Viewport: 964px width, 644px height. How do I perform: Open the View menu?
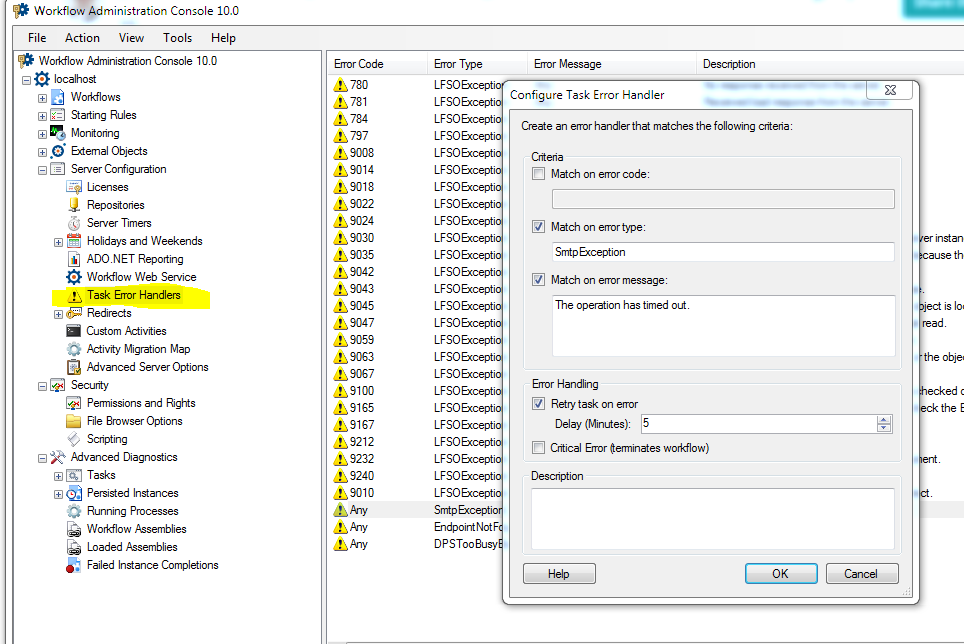pos(132,38)
